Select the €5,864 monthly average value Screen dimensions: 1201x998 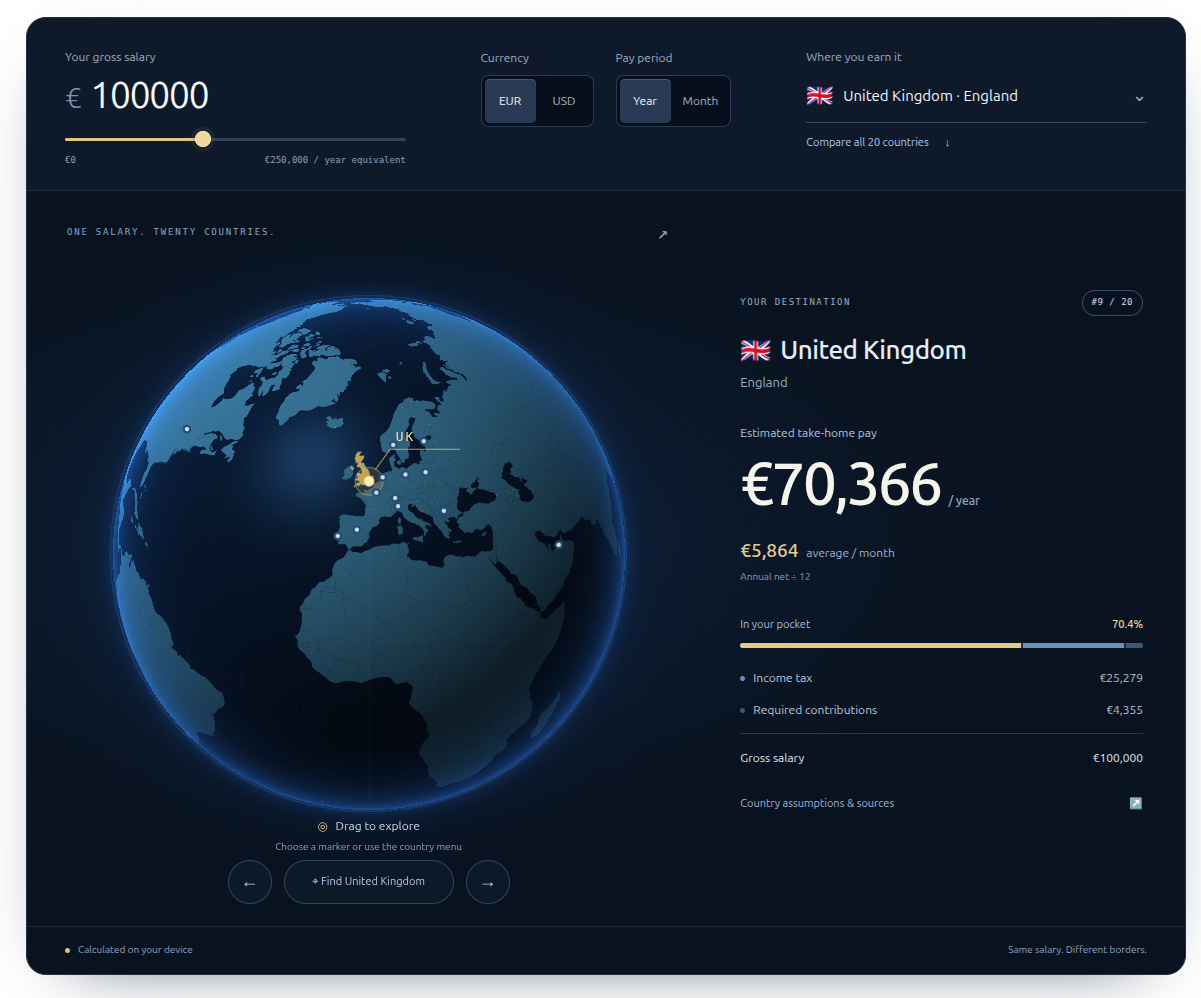(769, 551)
